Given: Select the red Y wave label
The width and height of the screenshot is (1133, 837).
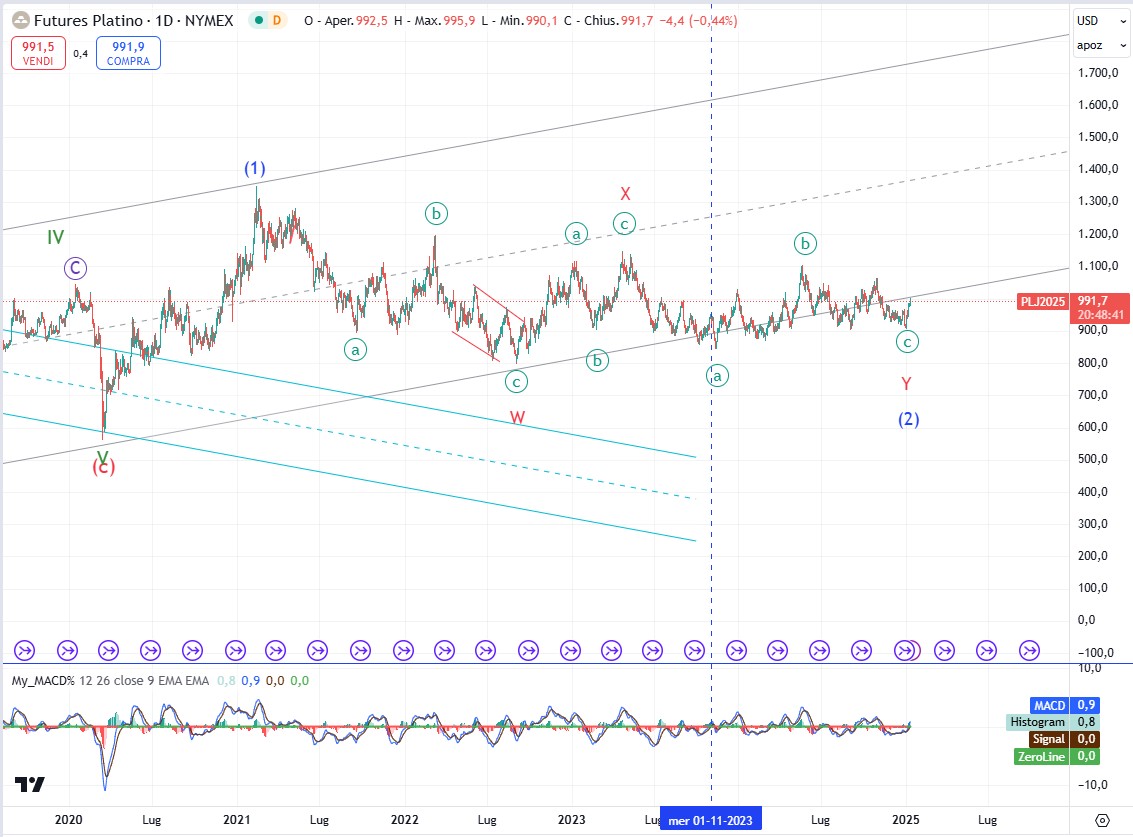Looking at the screenshot, I should (x=906, y=383).
